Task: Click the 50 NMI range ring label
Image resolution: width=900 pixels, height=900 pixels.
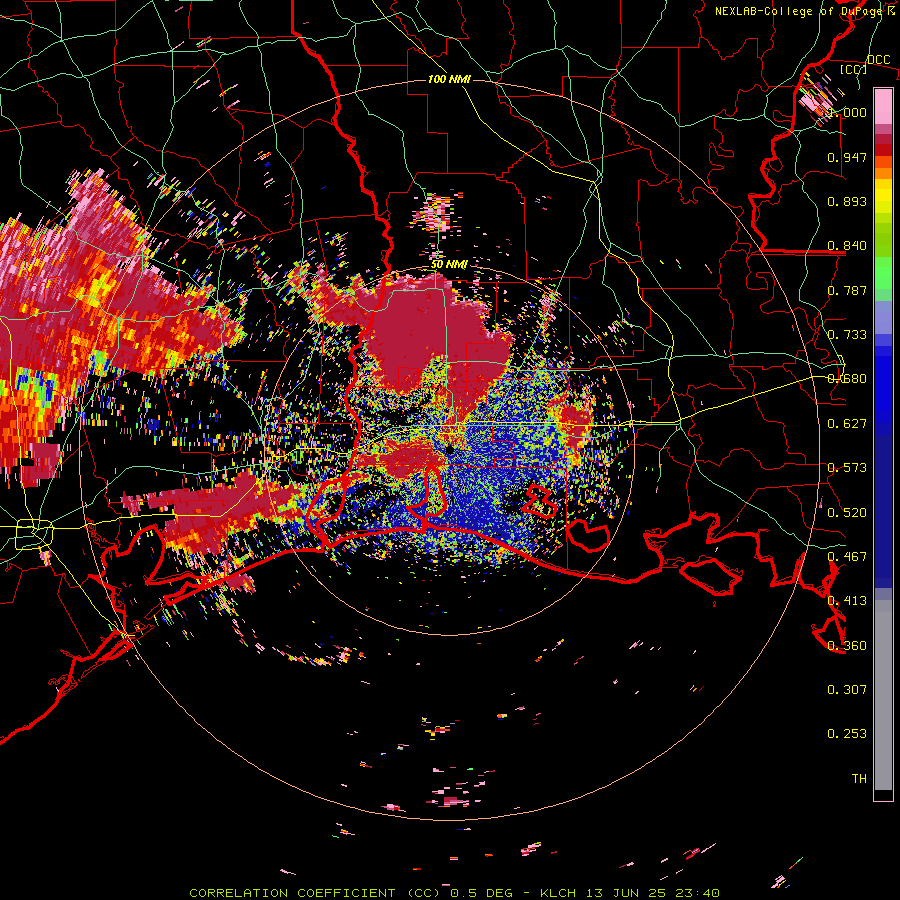Action: tap(449, 265)
